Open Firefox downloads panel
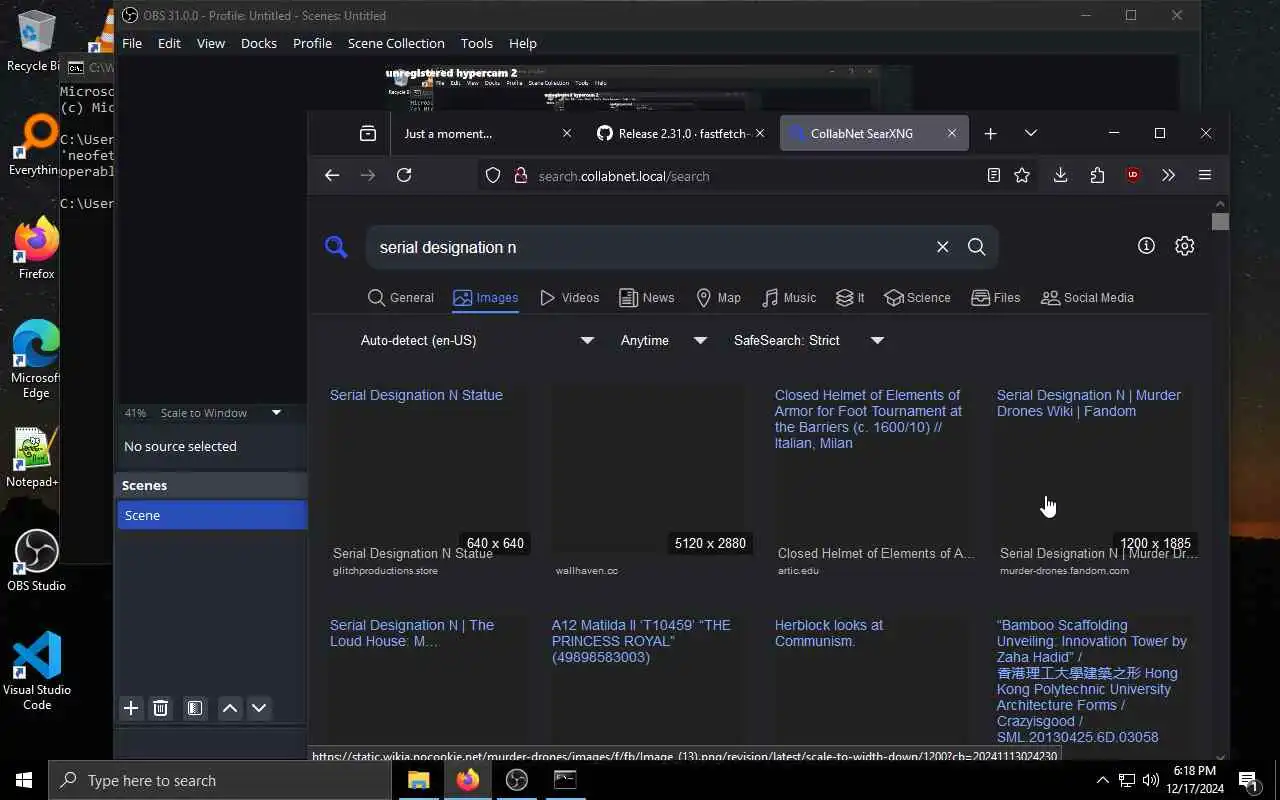This screenshot has height=800, width=1280. point(1060,175)
